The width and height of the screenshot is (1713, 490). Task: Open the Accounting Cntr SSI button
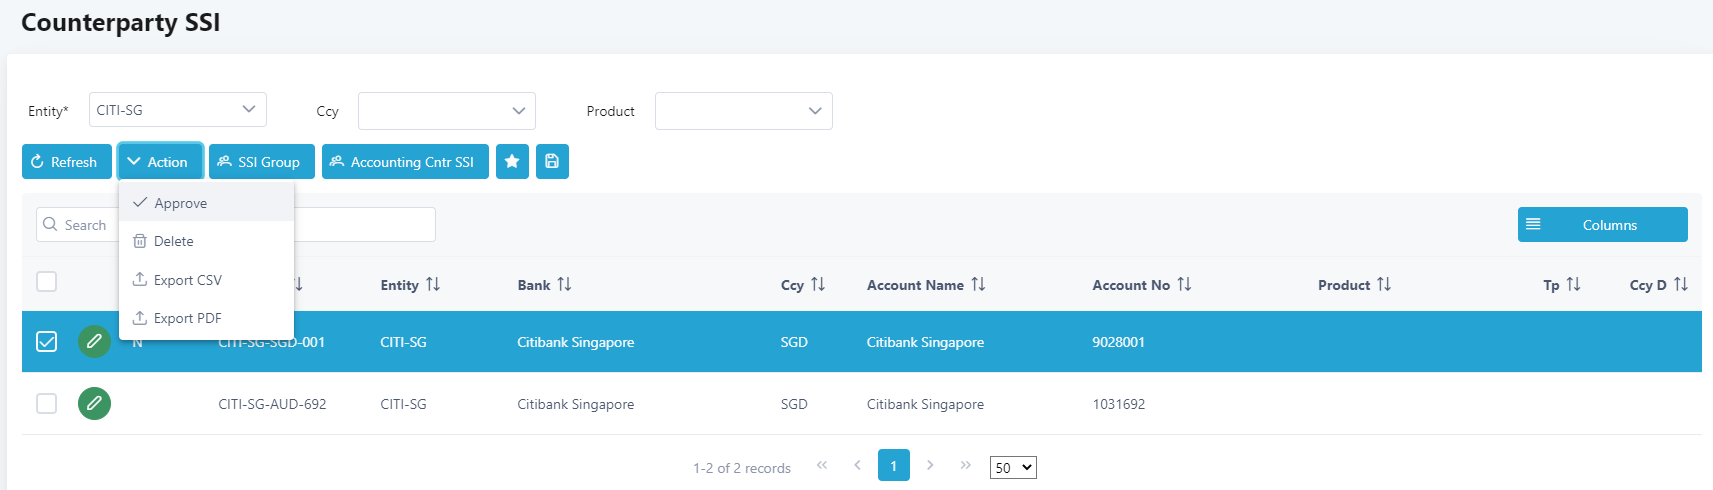tap(405, 162)
